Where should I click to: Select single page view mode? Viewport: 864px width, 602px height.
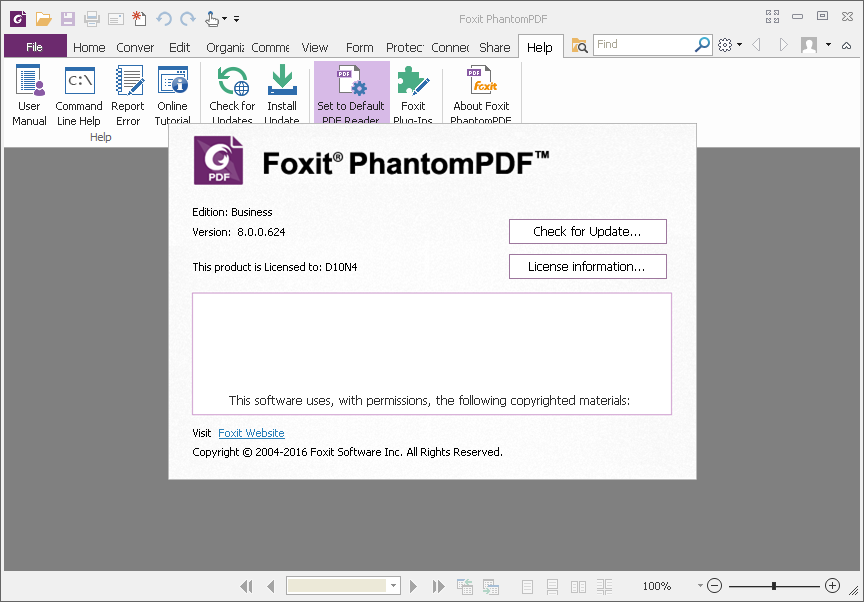(527, 587)
